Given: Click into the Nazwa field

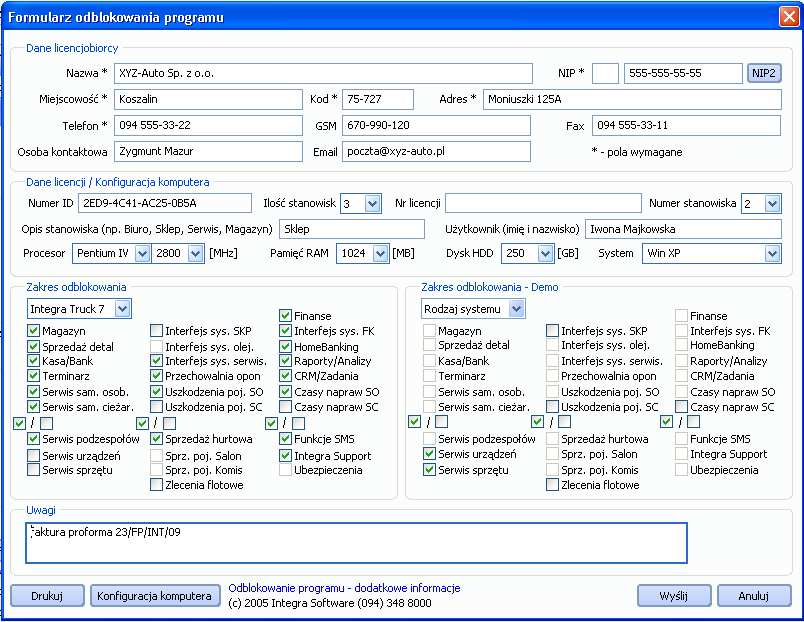Looking at the screenshot, I should (323, 73).
